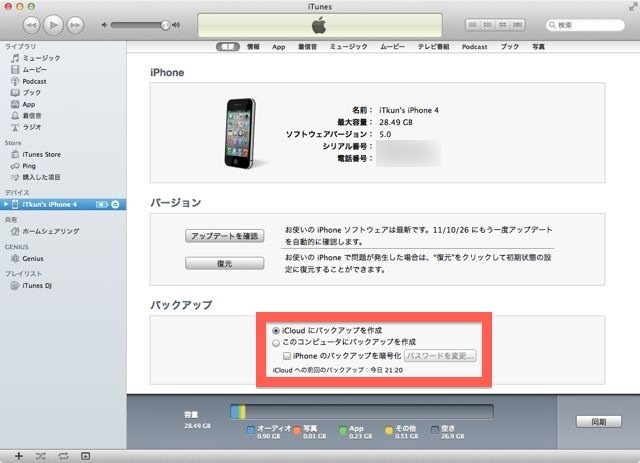This screenshot has height=463, width=640.
Task: Open Ping in the sidebar
Action: pyautogui.click(x=29, y=166)
